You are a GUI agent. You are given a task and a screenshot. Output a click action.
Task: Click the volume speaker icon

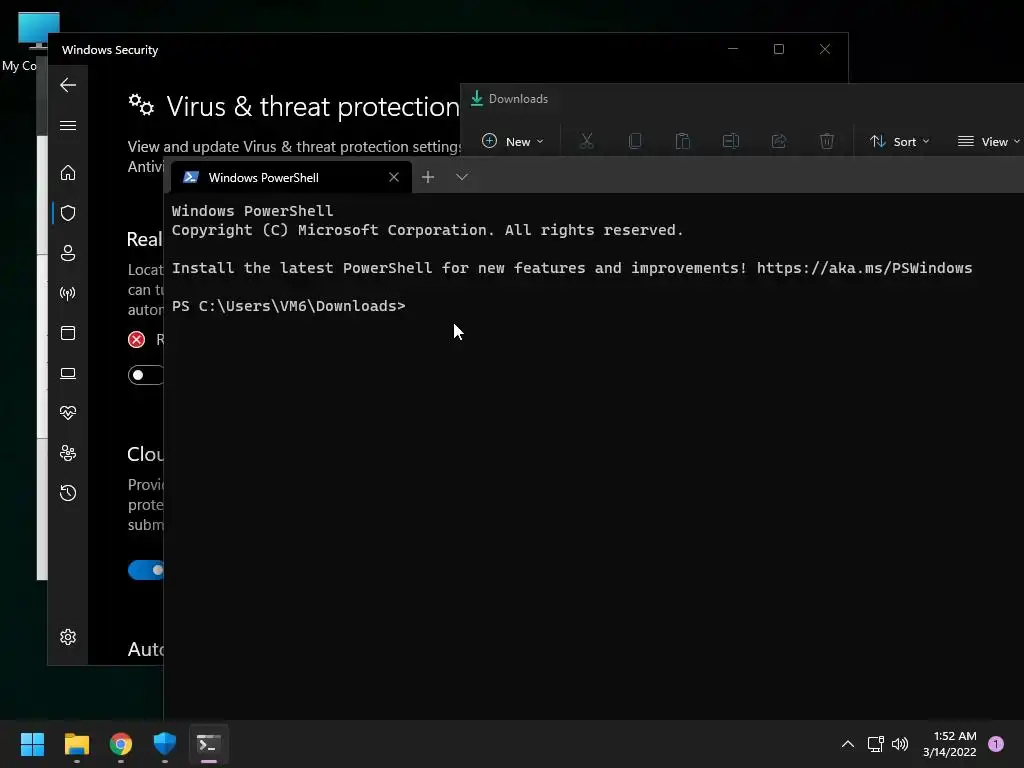(x=900, y=744)
